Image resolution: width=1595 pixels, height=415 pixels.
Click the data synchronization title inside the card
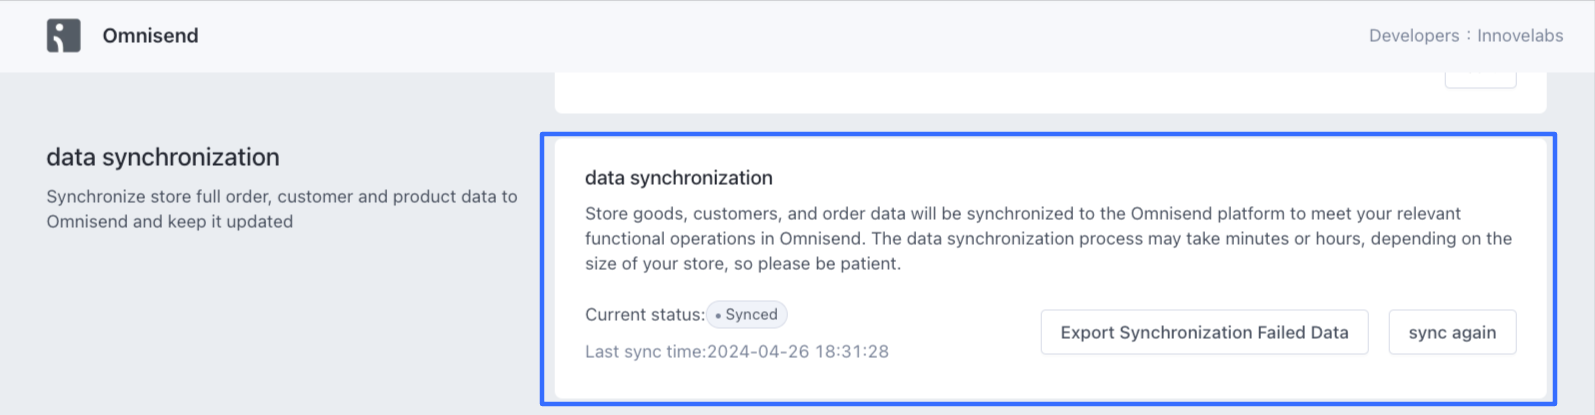pos(678,178)
